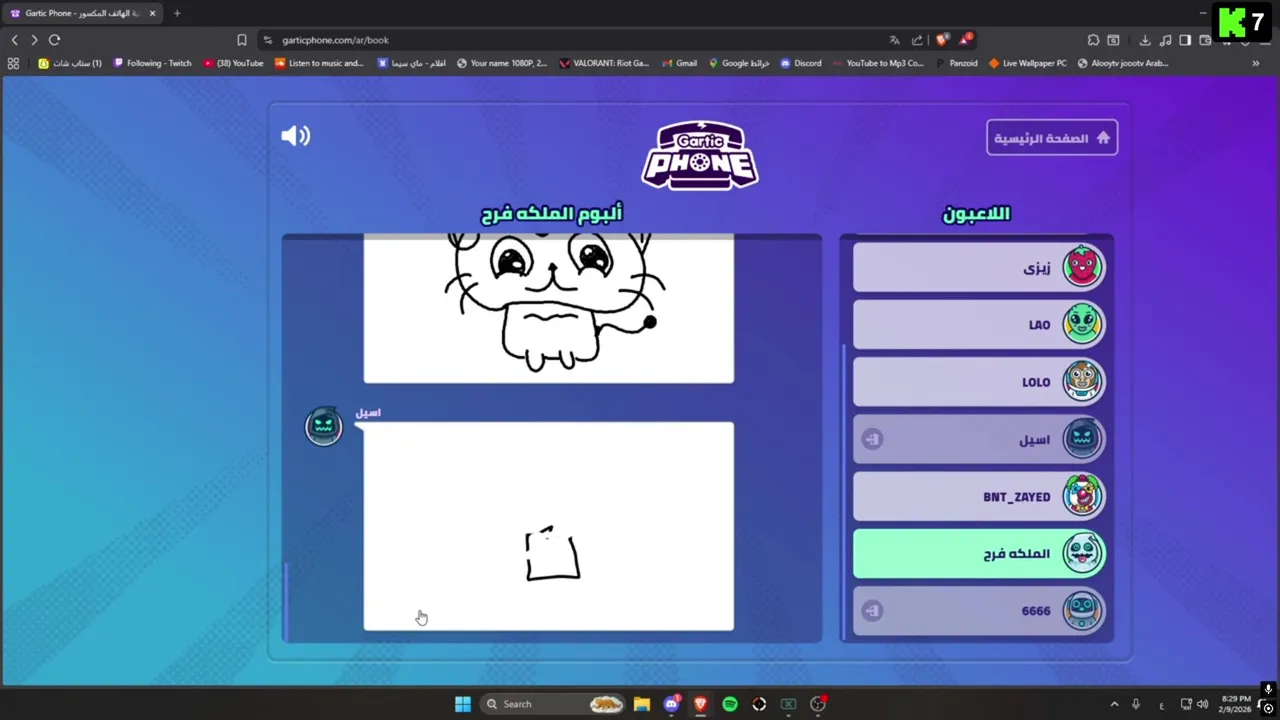This screenshot has height=720, width=1280.
Task: Select player BNT_ZAYED in the list
Action: pos(979,496)
